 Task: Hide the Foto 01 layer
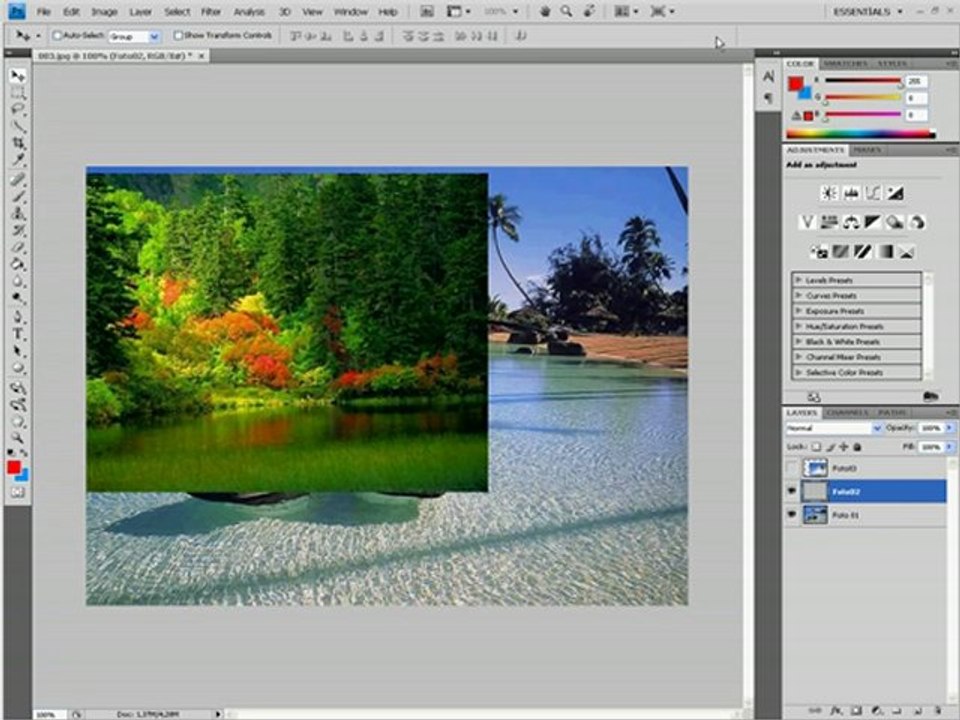pos(792,515)
